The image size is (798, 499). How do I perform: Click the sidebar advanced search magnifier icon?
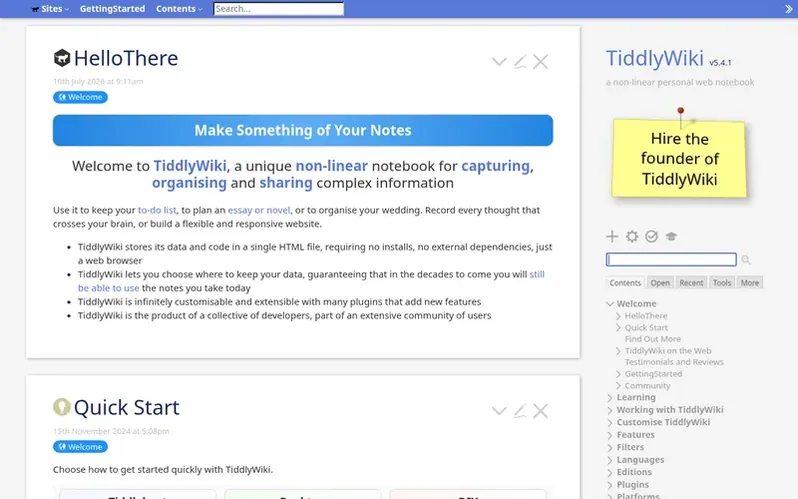click(x=746, y=260)
